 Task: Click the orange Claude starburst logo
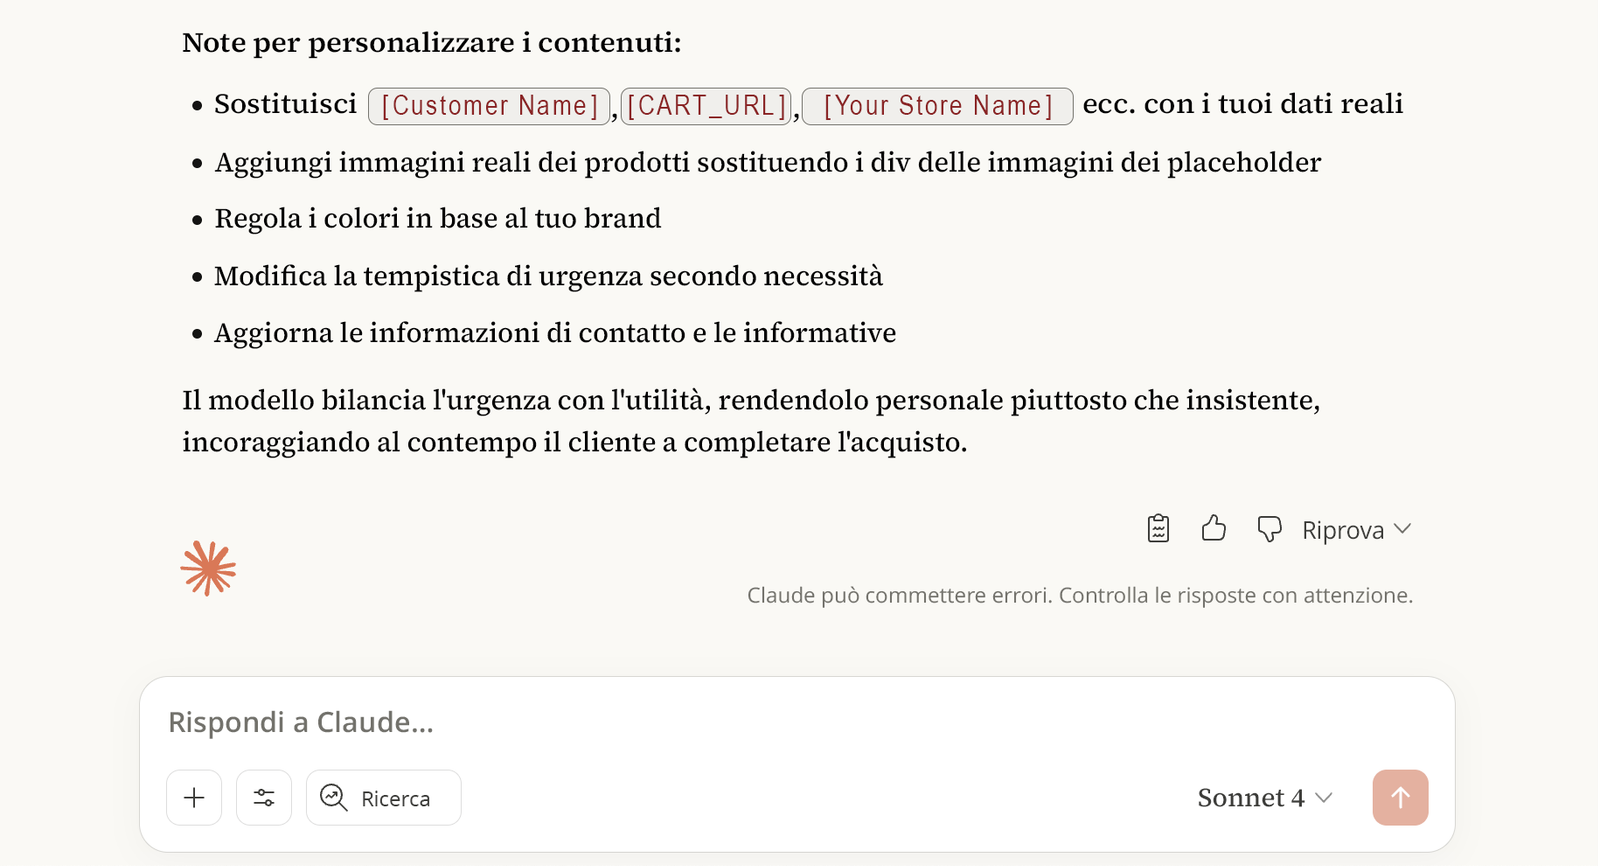[208, 569]
